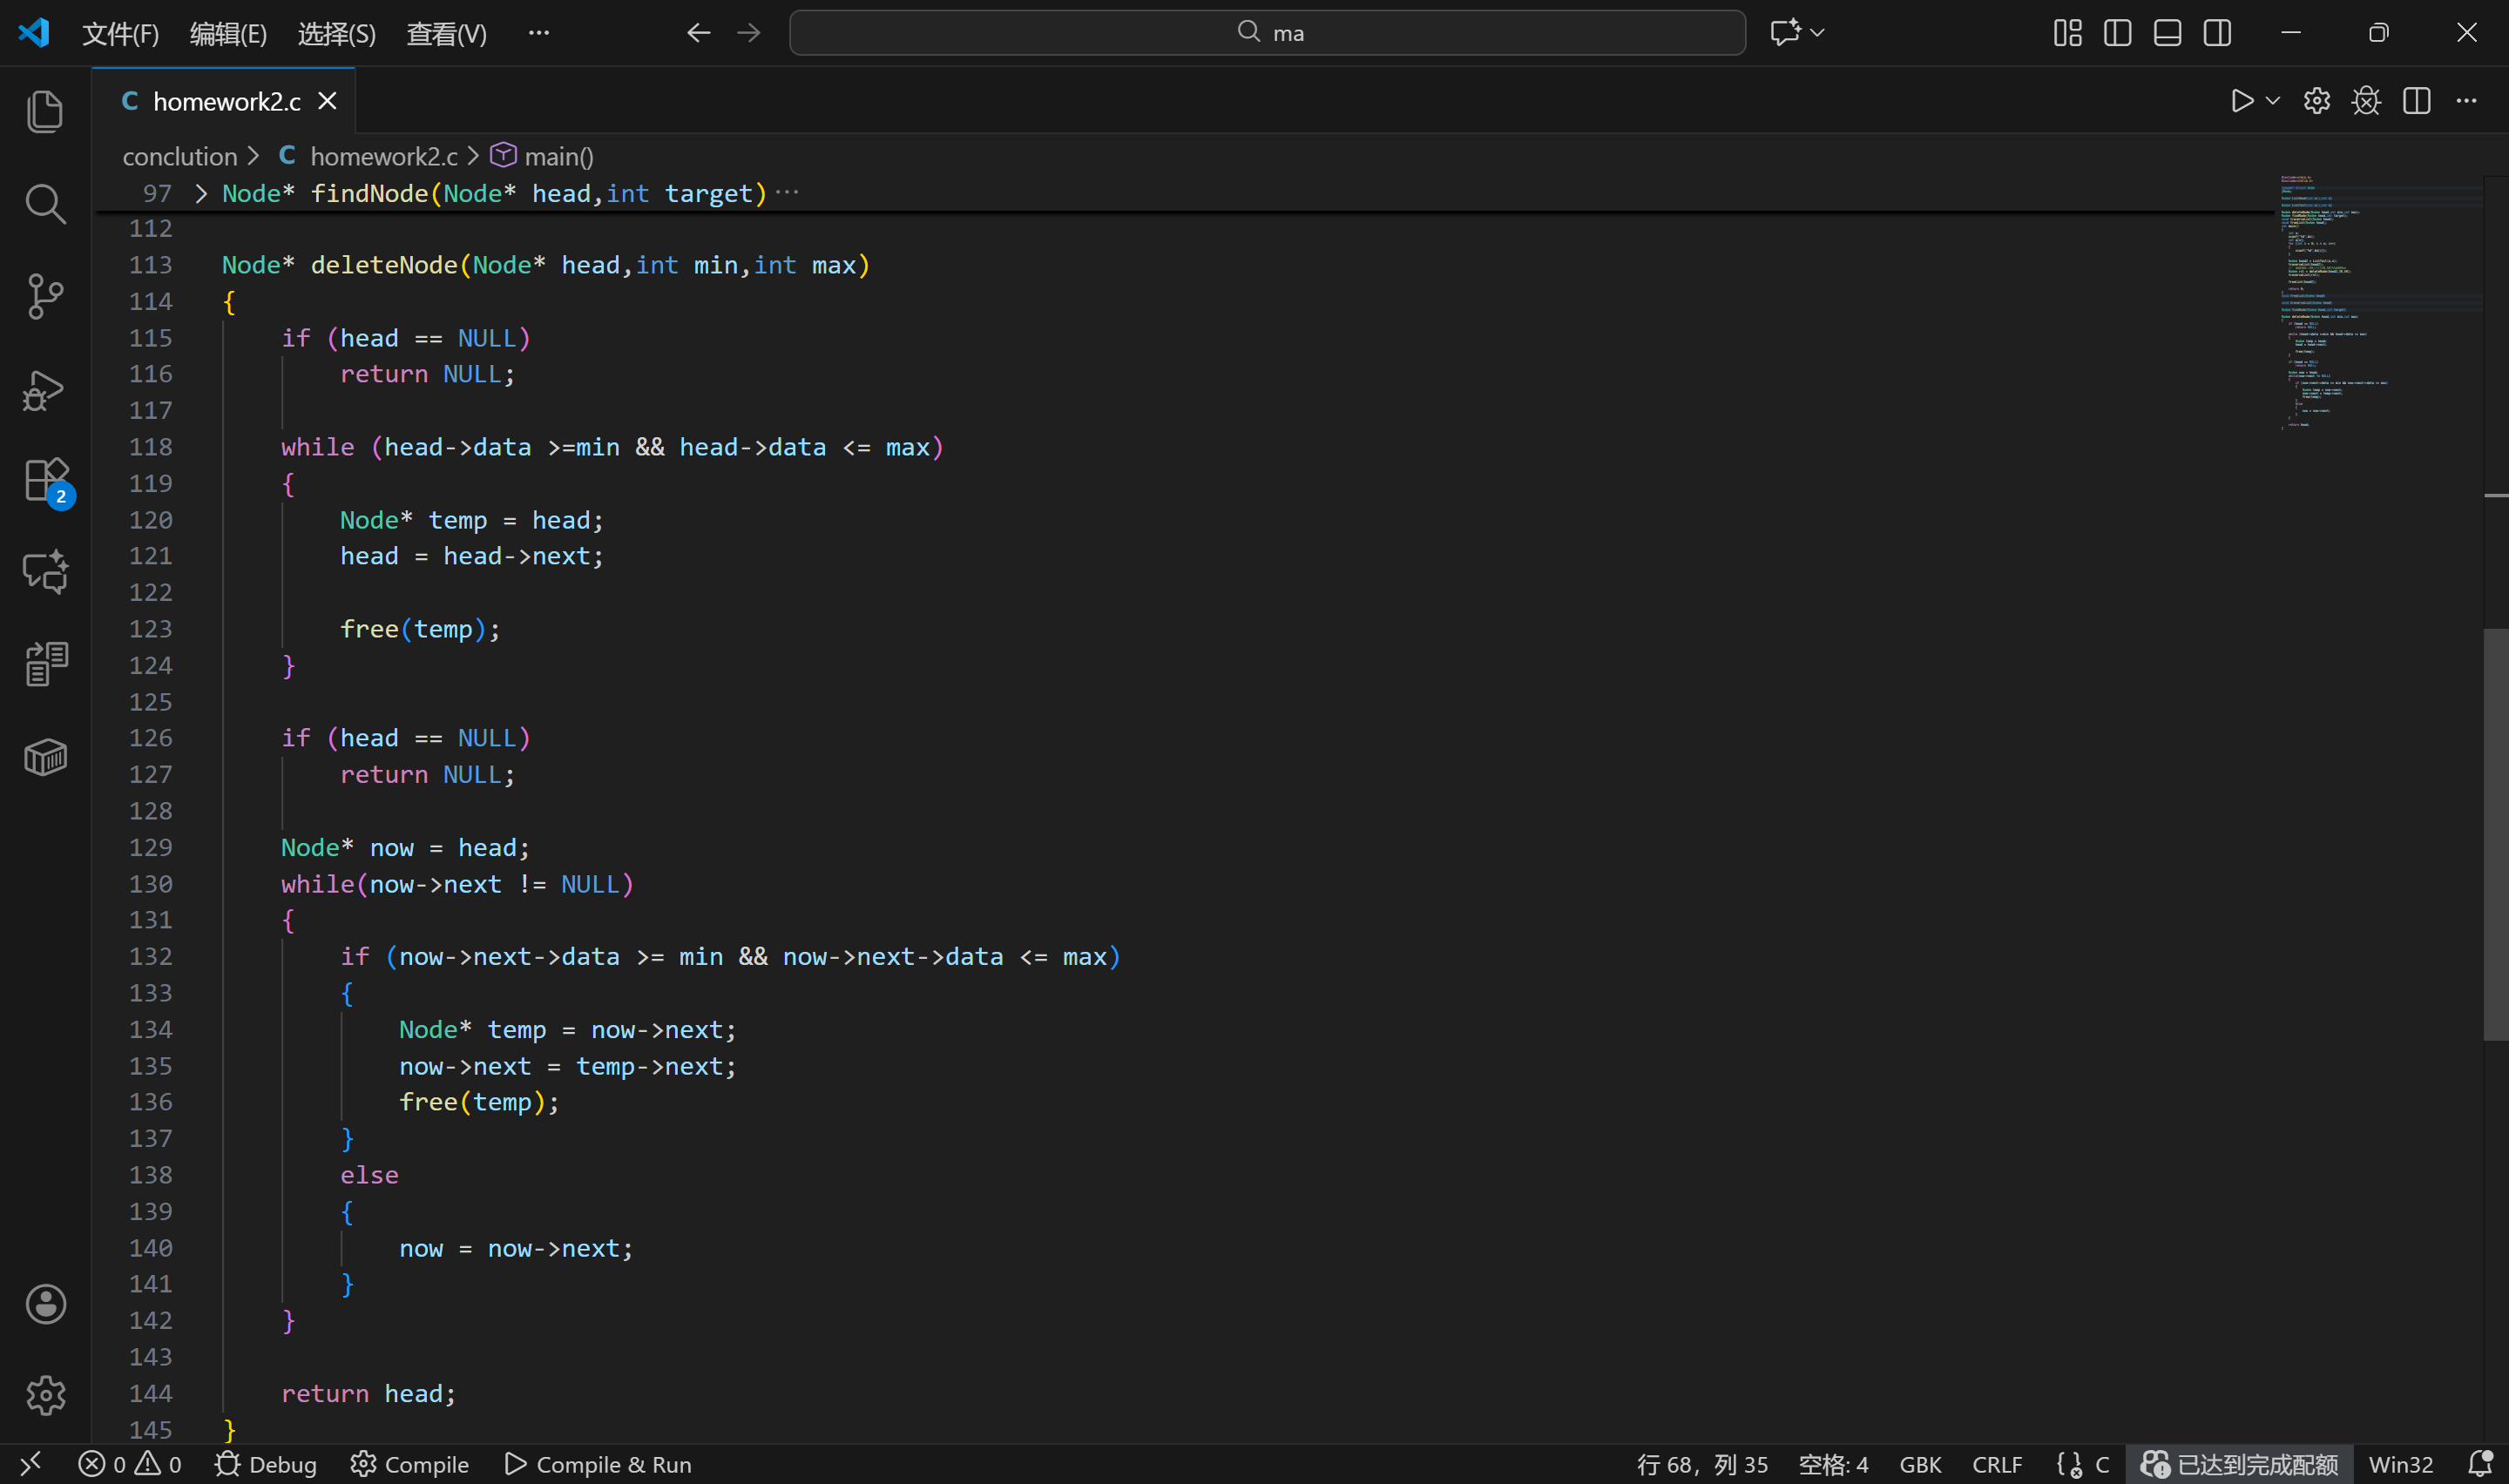Toggle the primary side bar layout button
This screenshot has height=1484, width=2509.
tap(2117, 33)
